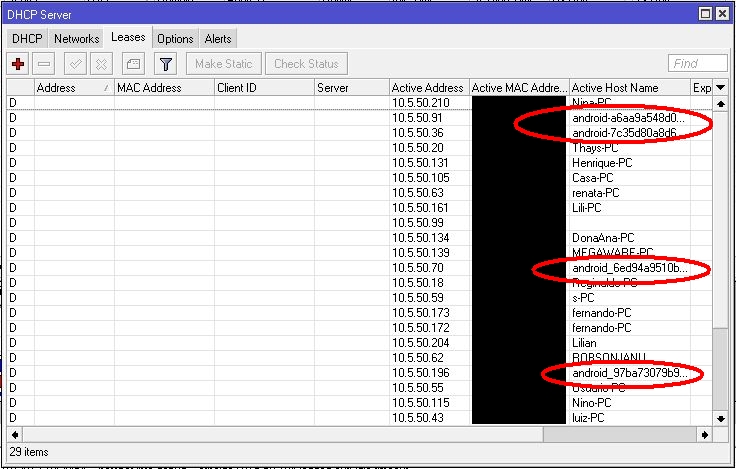Sort by the MAC Address column header
Screen dimensions: 736x469
pos(164,88)
